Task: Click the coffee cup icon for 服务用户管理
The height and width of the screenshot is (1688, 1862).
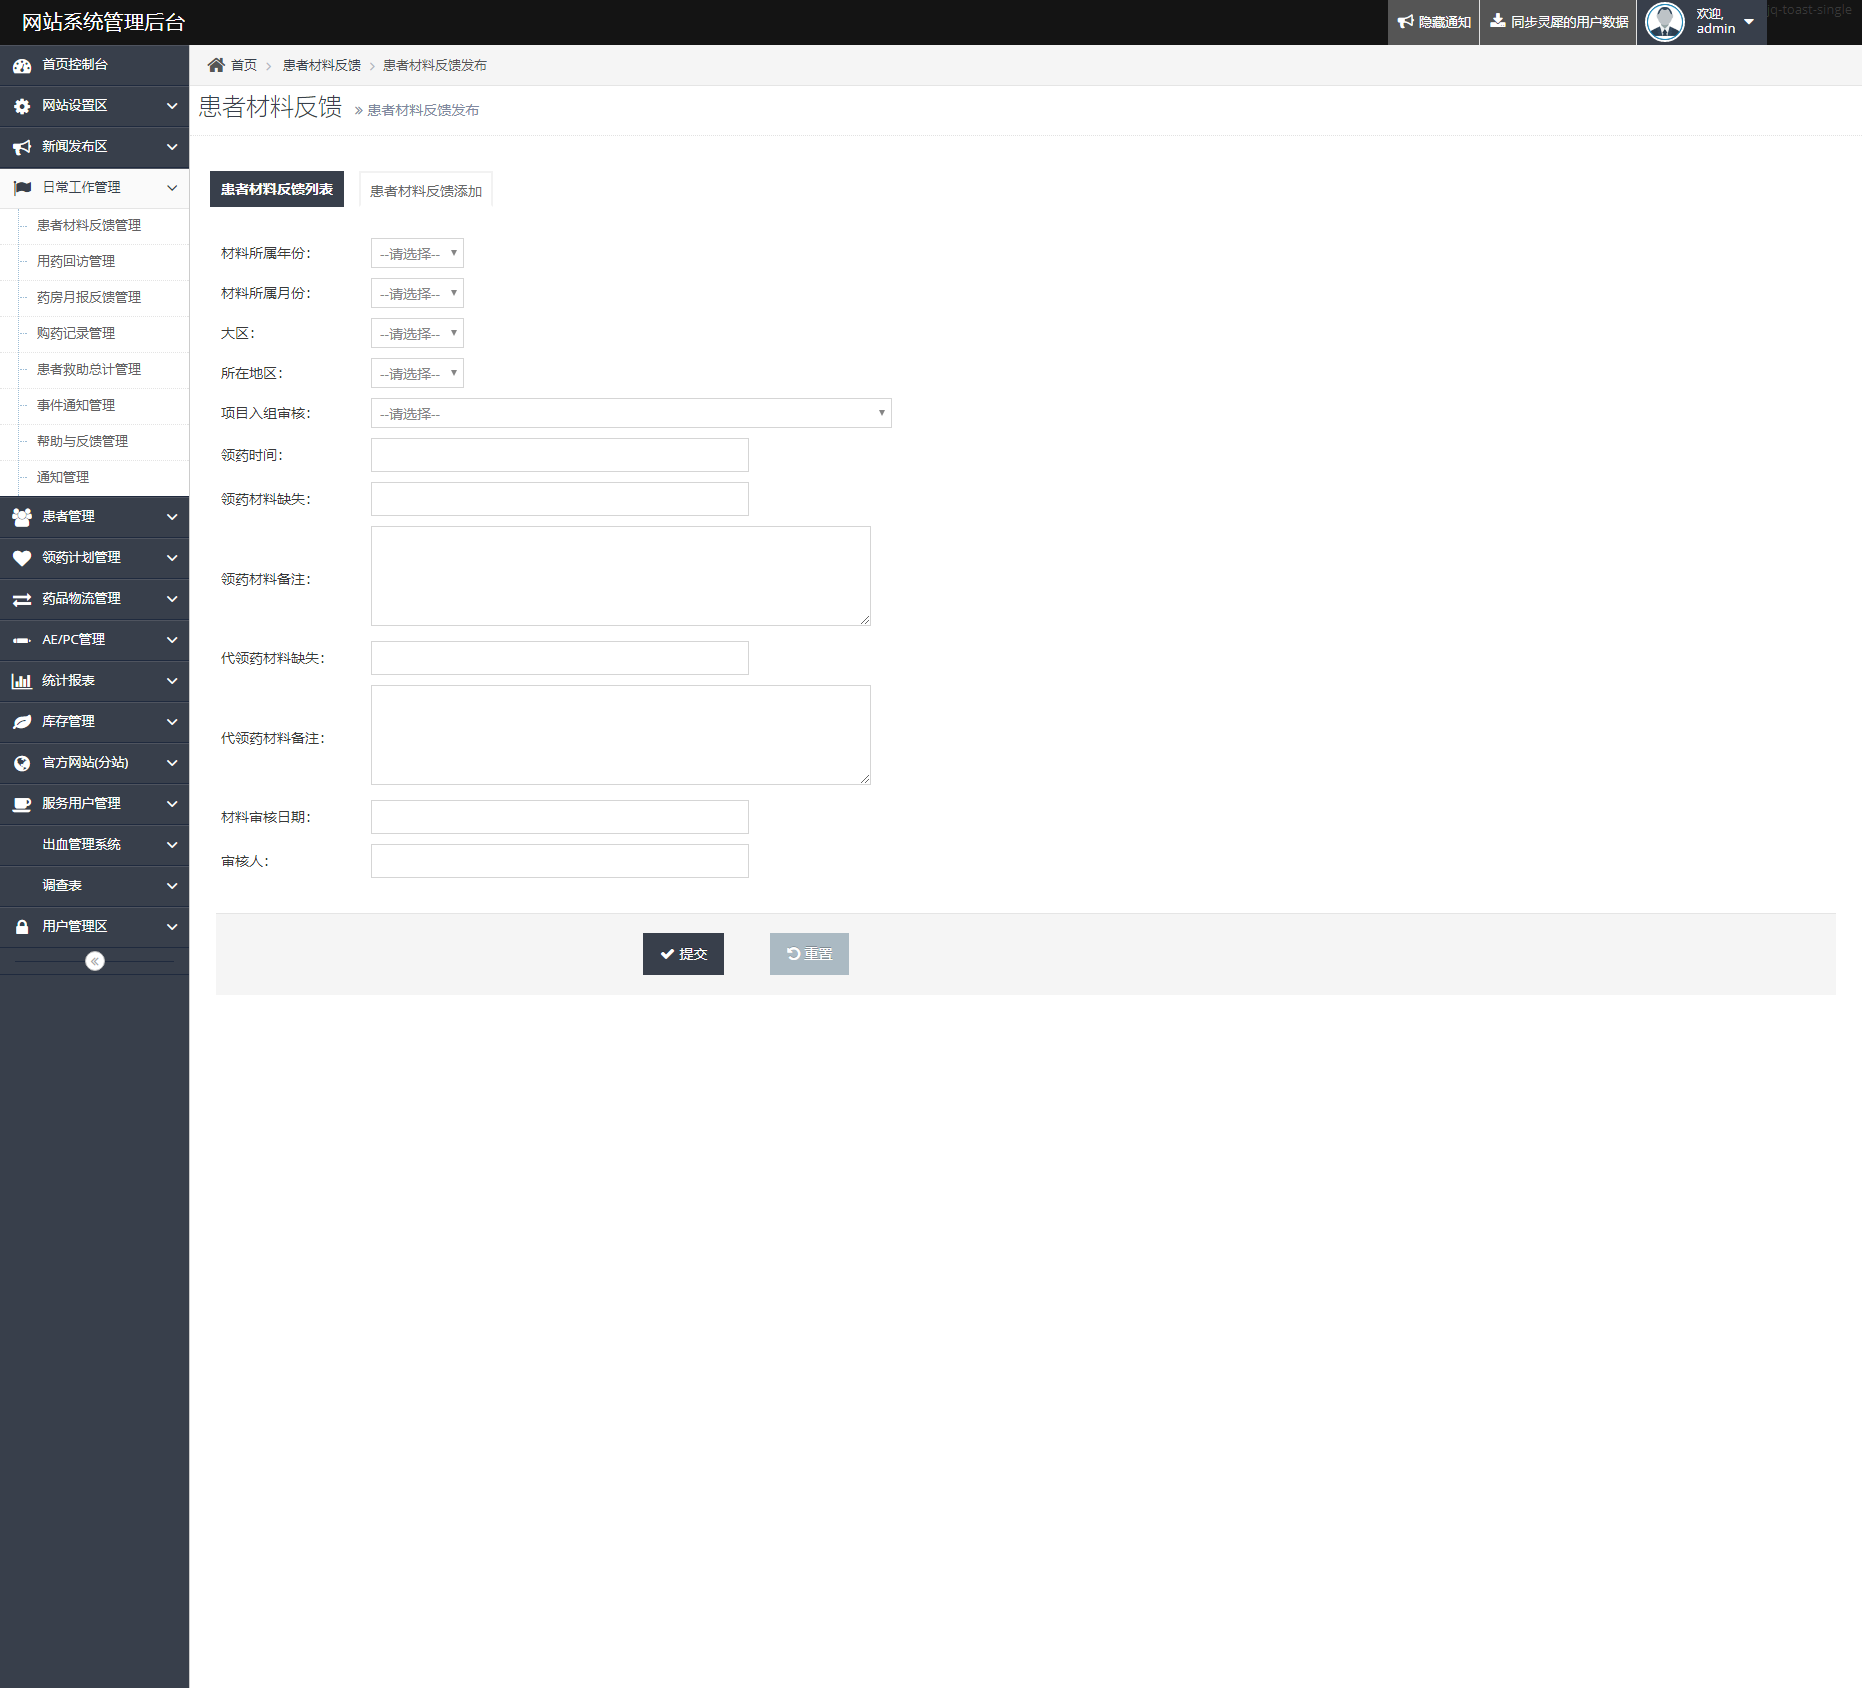Action: point(22,804)
